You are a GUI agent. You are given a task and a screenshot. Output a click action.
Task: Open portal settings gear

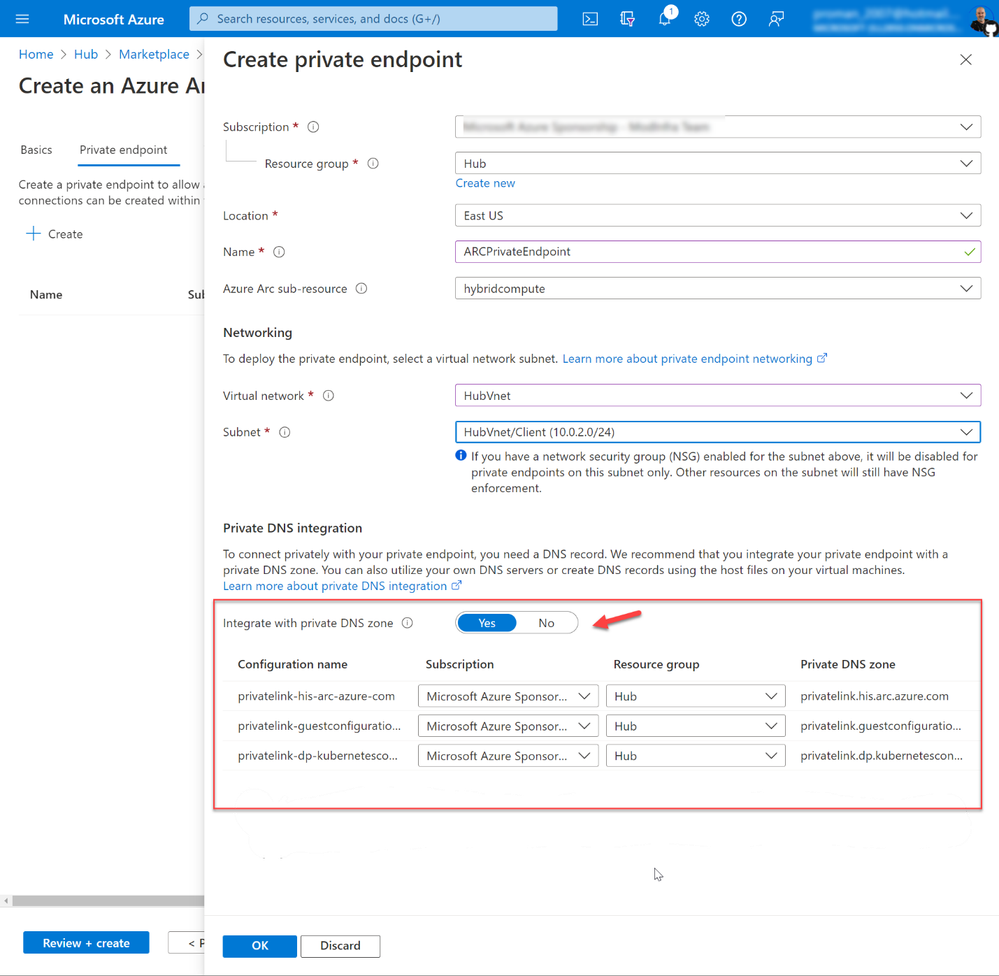(701, 19)
